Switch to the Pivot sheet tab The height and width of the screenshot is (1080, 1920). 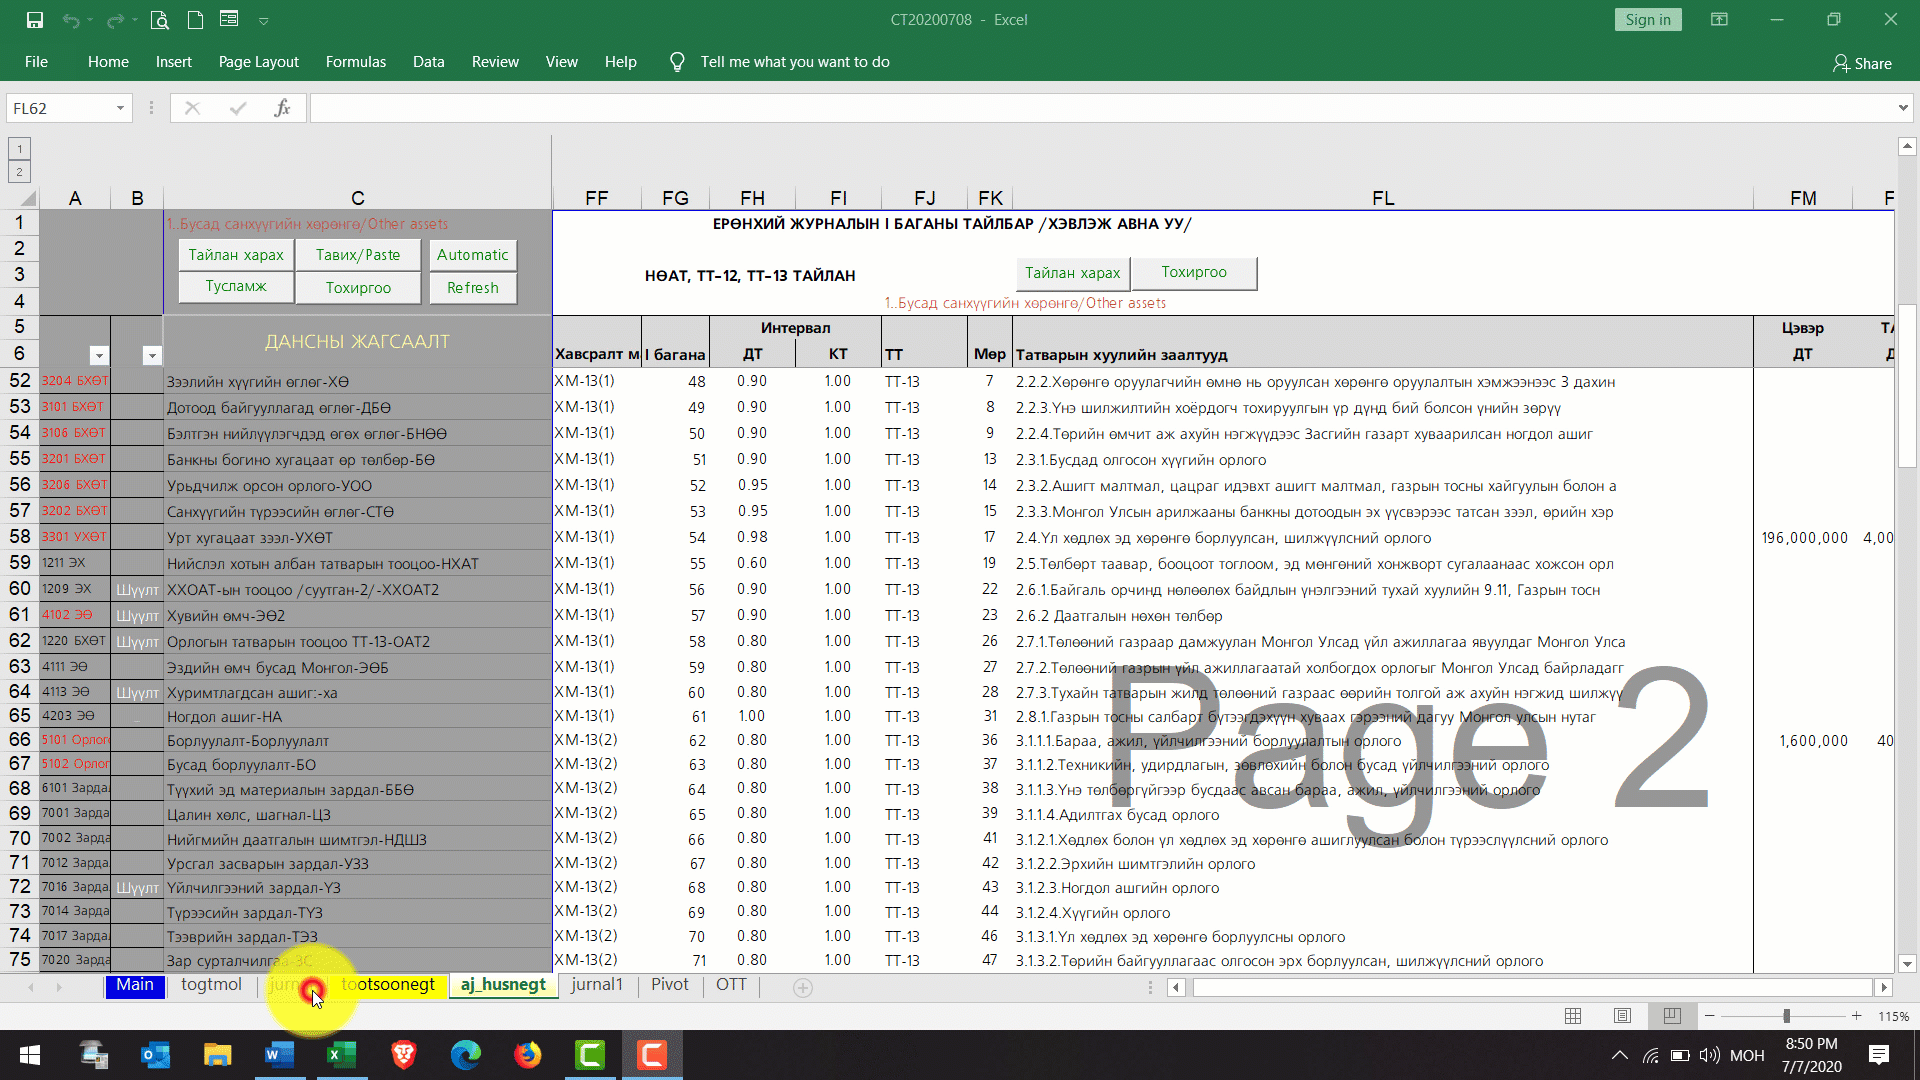point(669,985)
